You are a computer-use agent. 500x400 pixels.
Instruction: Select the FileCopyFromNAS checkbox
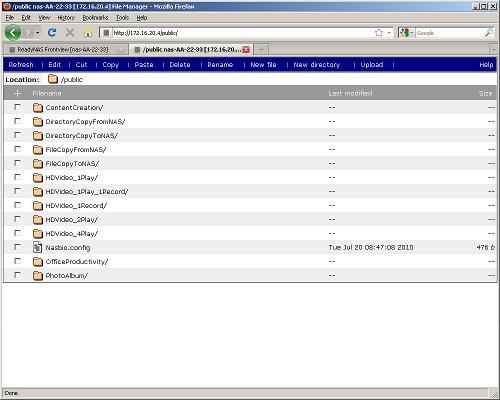pos(17,149)
